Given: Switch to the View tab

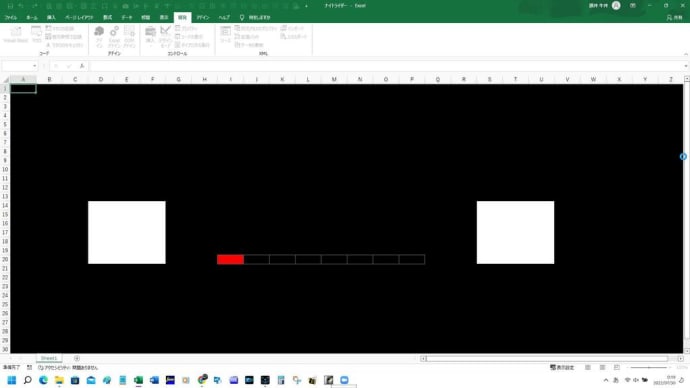Looking at the screenshot, I should pyautogui.click(x=164, y=18).
